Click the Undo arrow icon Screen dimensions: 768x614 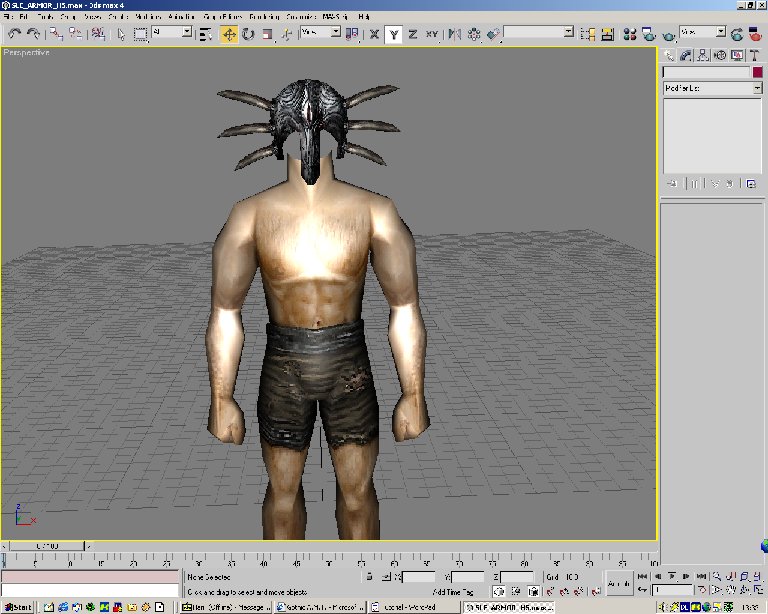coord(14,34)
